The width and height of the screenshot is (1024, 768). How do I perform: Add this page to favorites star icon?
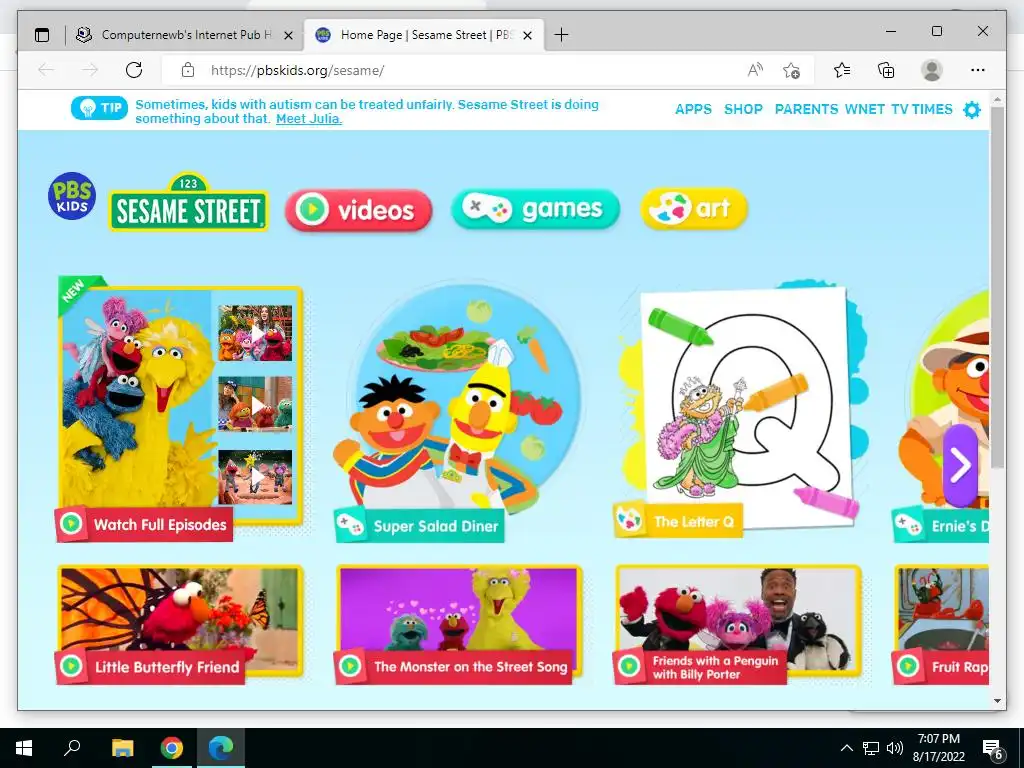(x=792, y=70)
